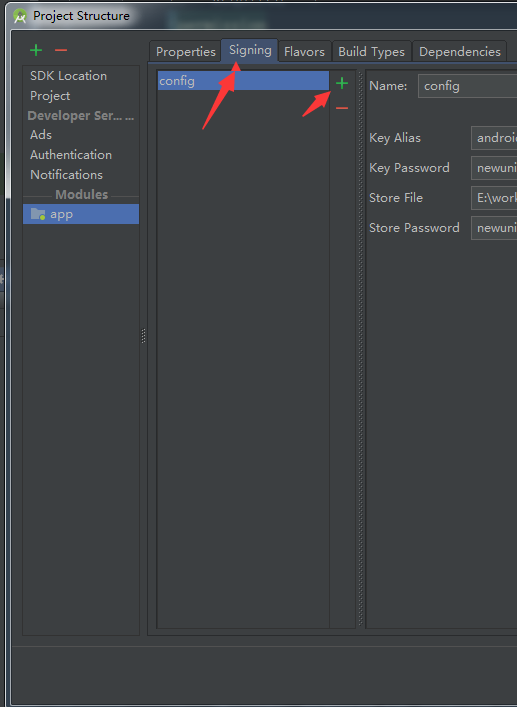
Task: Add new module with green plus
Action: [36, 50]
